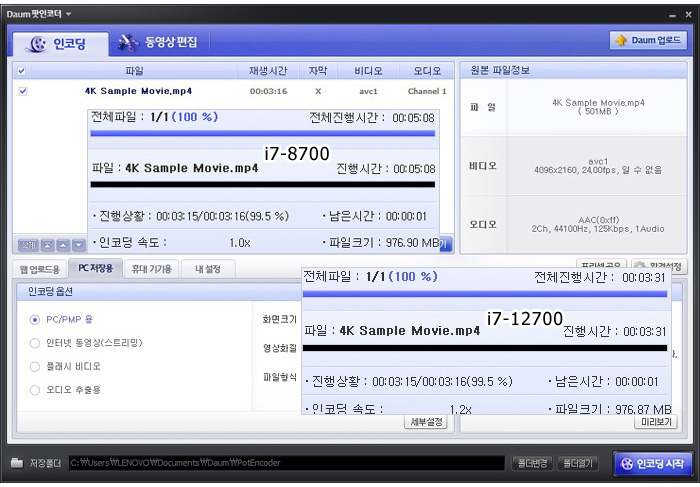Click the 인코딩 시작 start button
Image resolution: width=700 pixels, height=487 pixels.
(x=652, y=463)
